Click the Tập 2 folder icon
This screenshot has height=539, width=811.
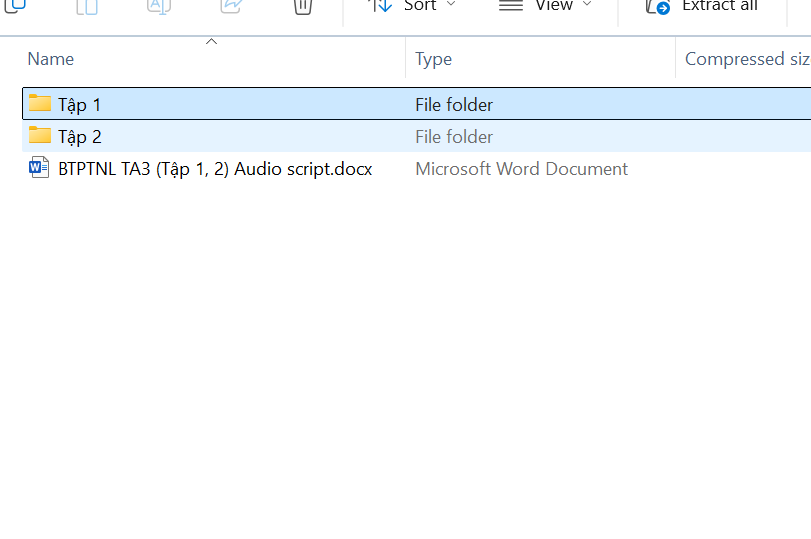40,136
